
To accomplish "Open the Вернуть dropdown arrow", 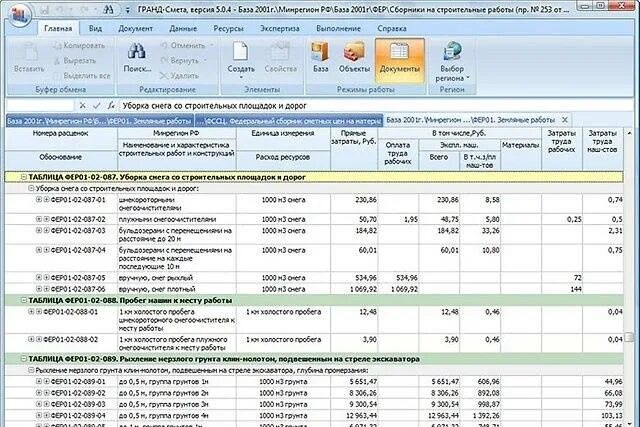I will point(205,60).
